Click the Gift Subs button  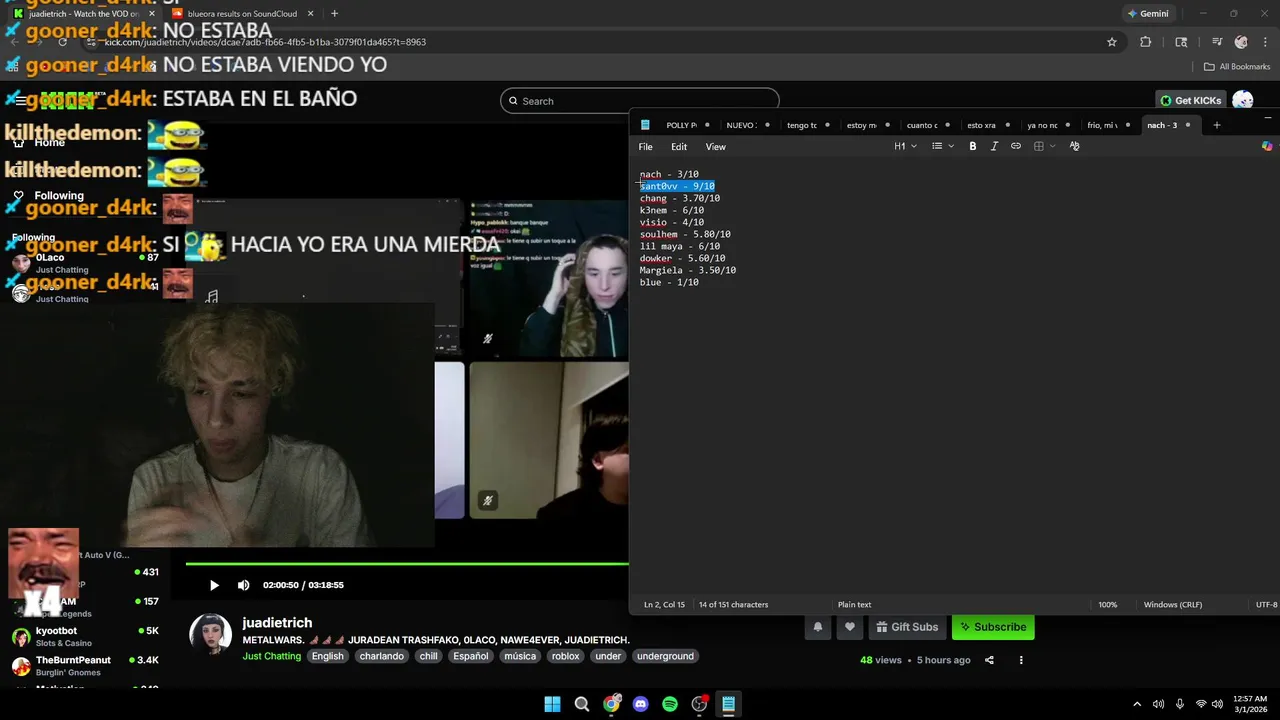pos(907,627)
